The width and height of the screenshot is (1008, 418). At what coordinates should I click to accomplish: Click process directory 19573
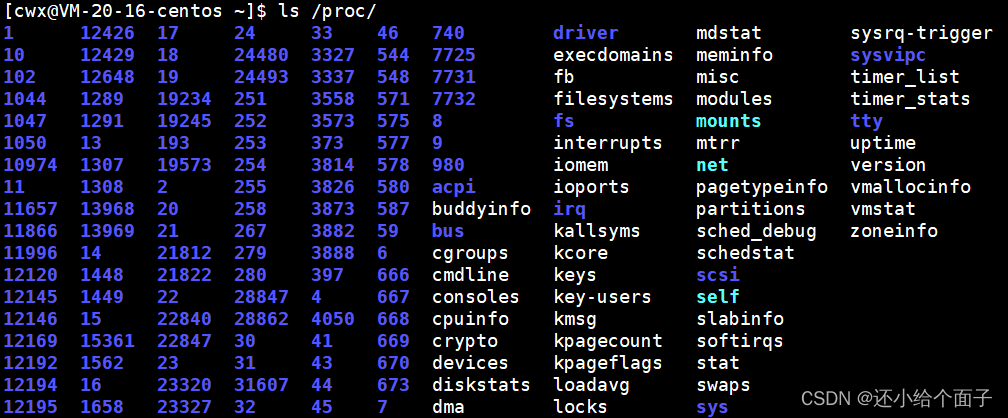pyautogui.click(x=184, y=165)
